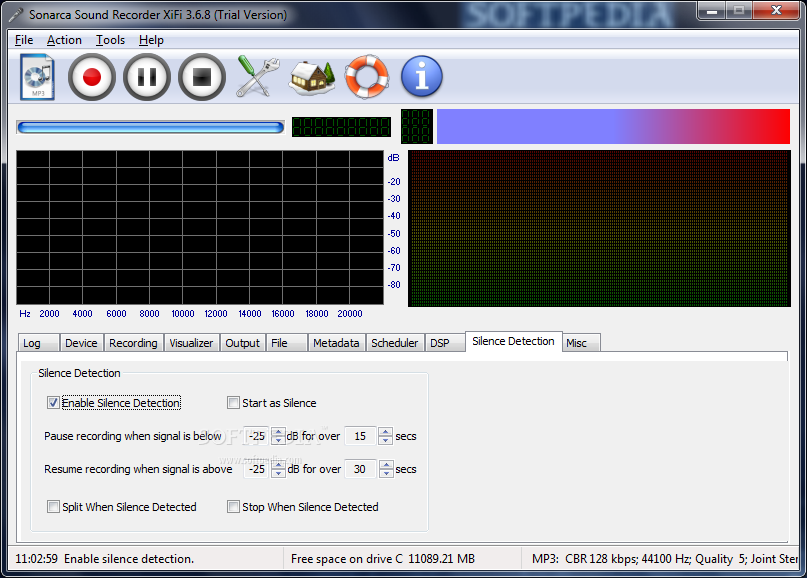Decrease resume threshold dB with down arrow

pyautogui.click(x=278, y=474)
